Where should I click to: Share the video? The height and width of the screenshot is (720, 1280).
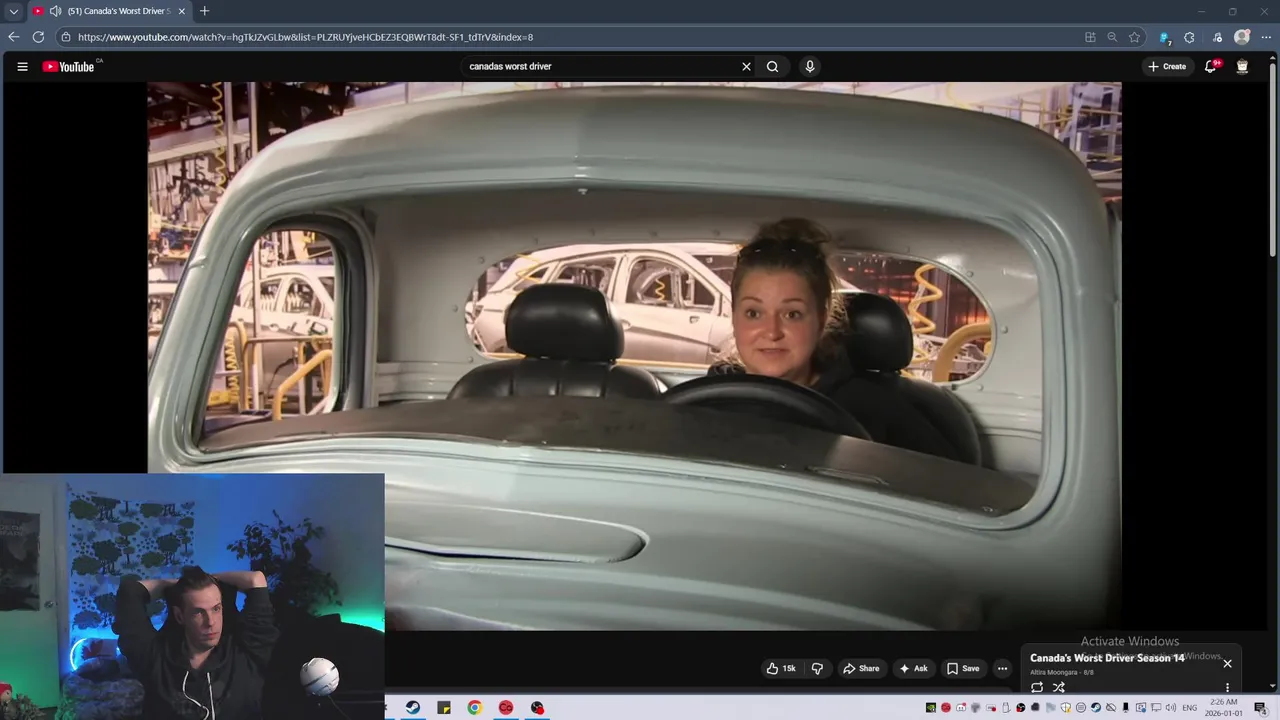[861, 669]
